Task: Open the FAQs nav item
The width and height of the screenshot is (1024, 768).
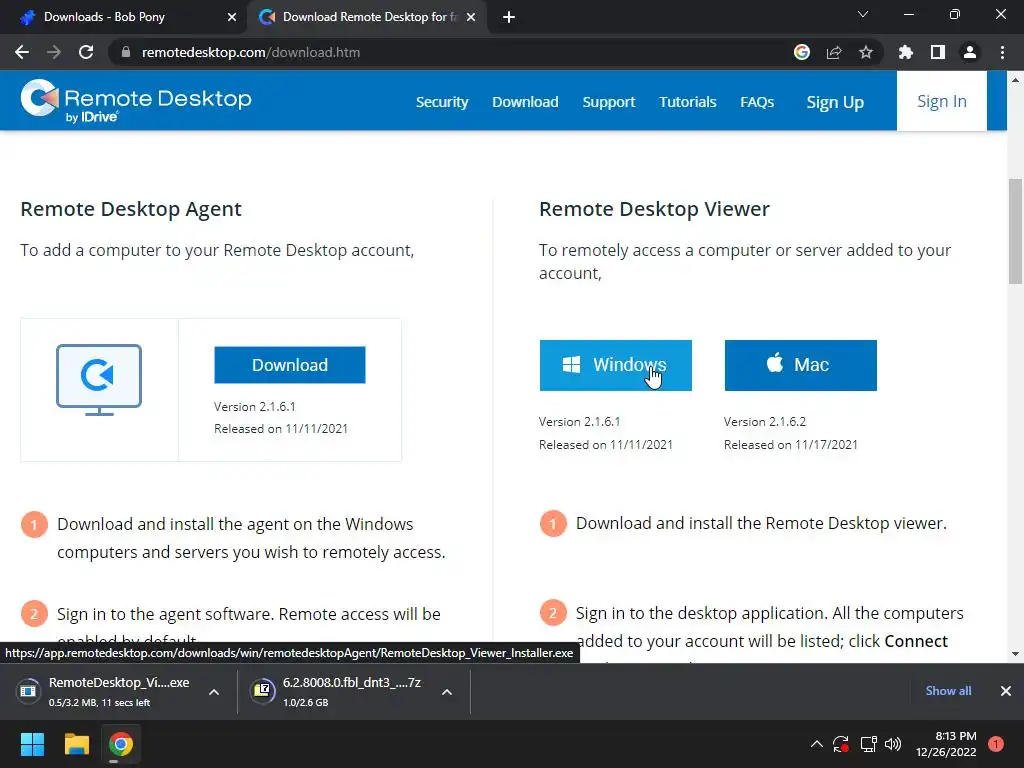Action: pyautogui.click(x=757, y=102)
